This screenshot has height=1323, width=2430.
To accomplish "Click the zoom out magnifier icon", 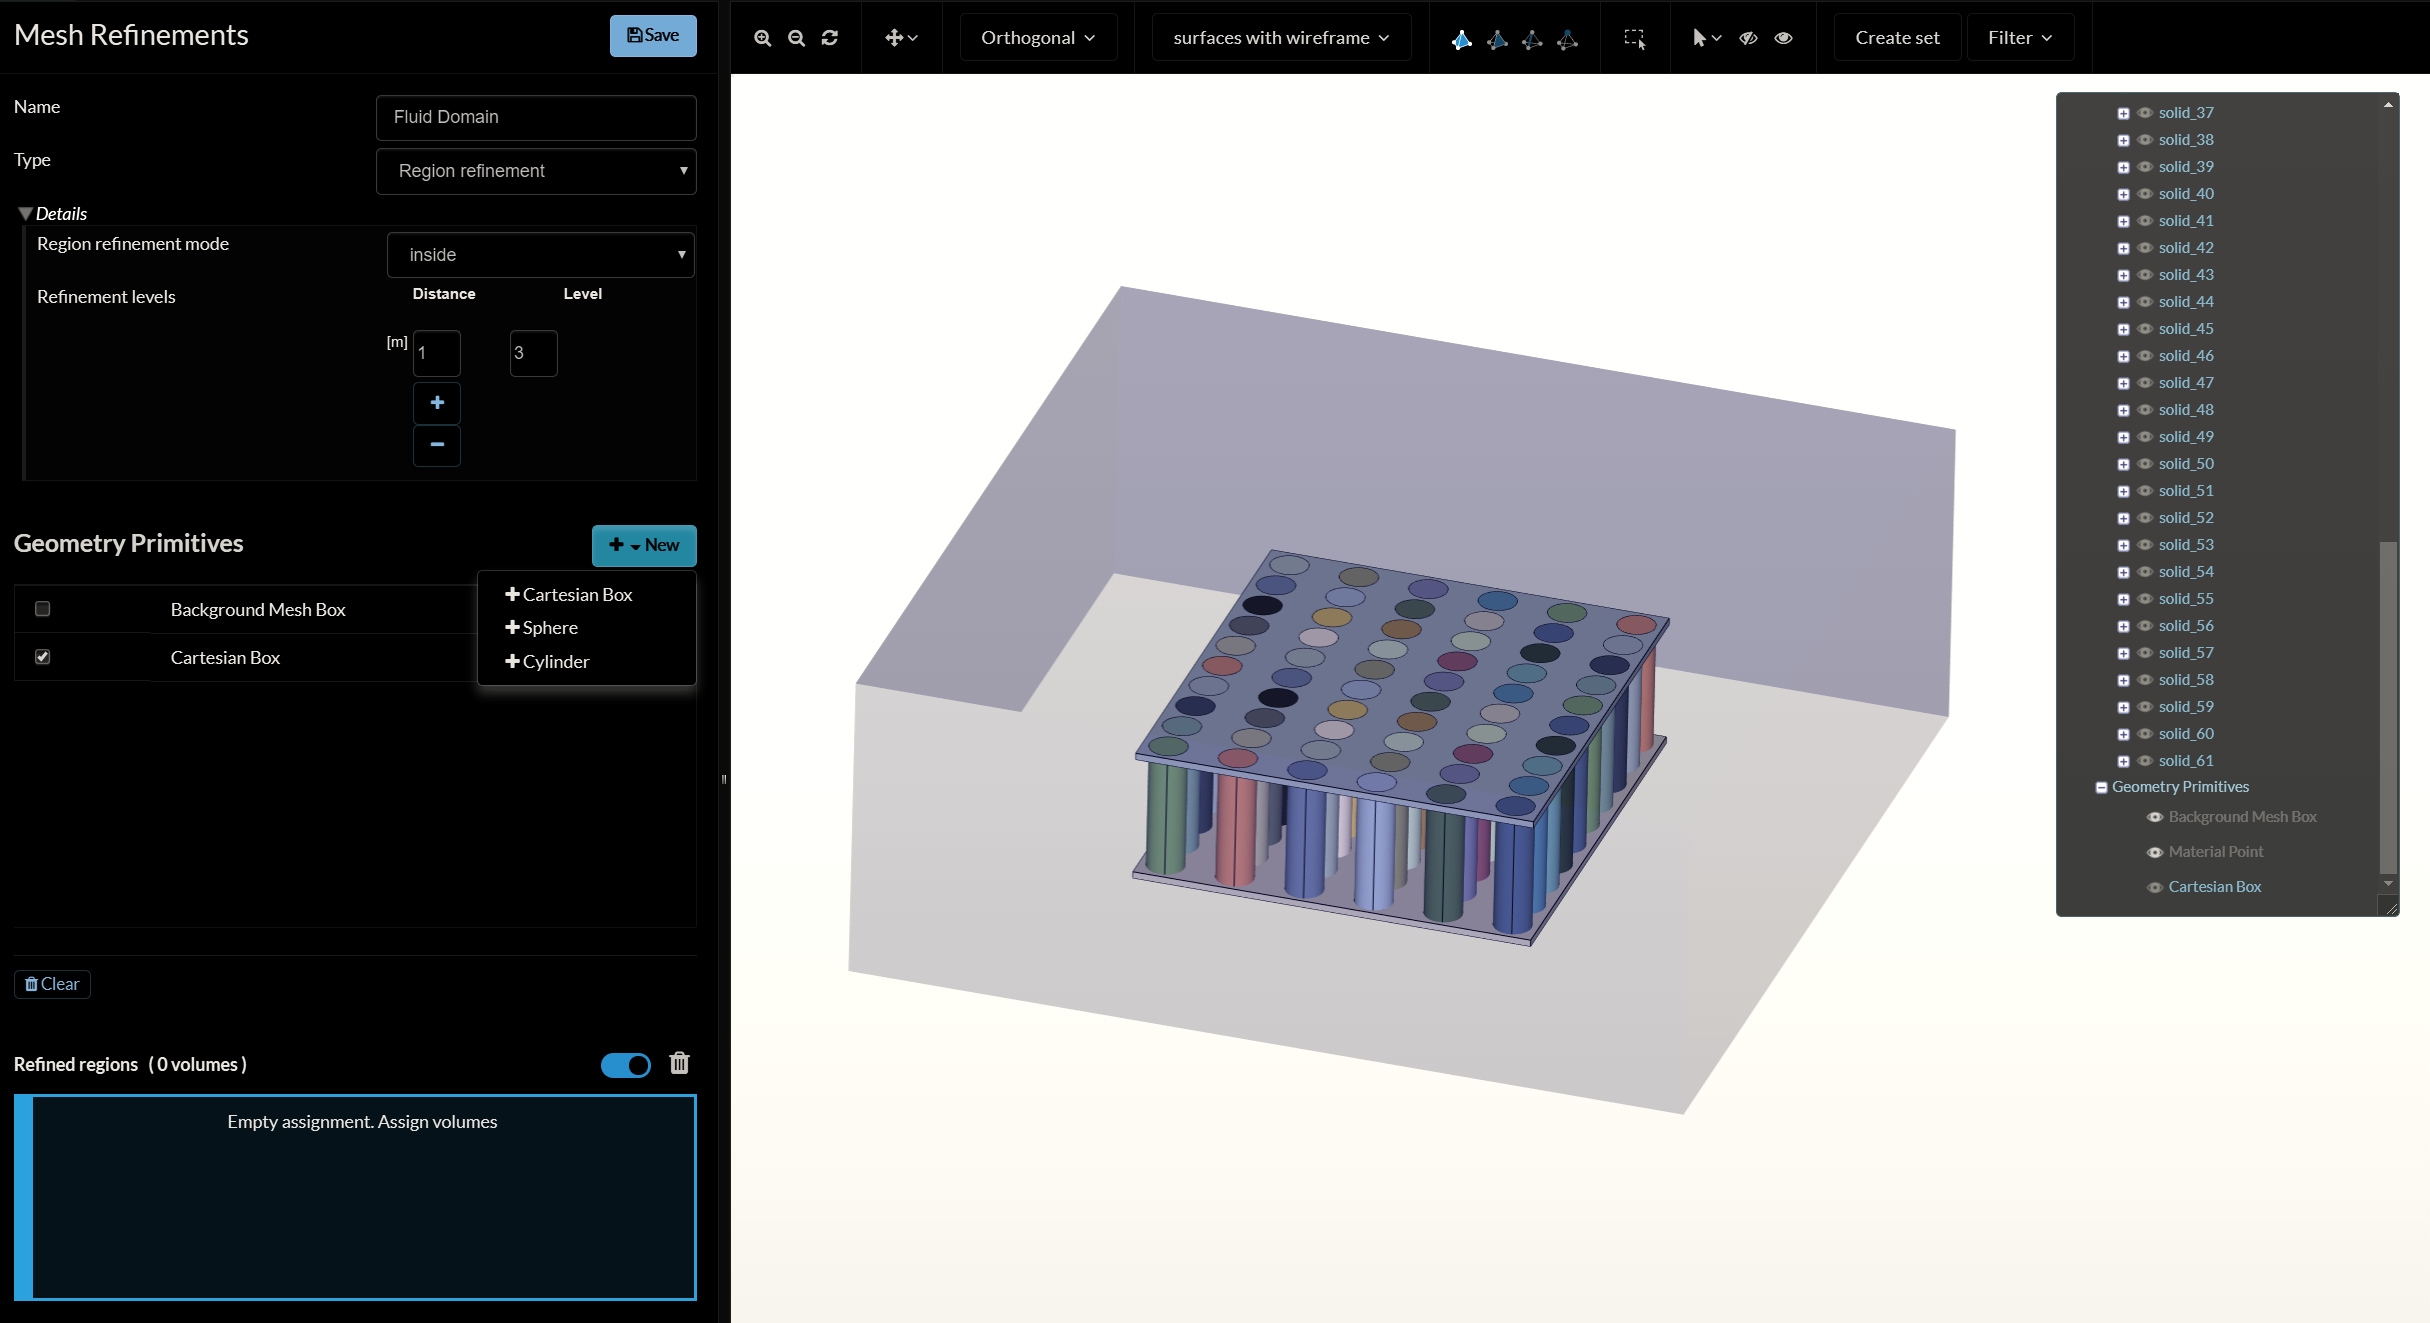I will click(796, 38).
